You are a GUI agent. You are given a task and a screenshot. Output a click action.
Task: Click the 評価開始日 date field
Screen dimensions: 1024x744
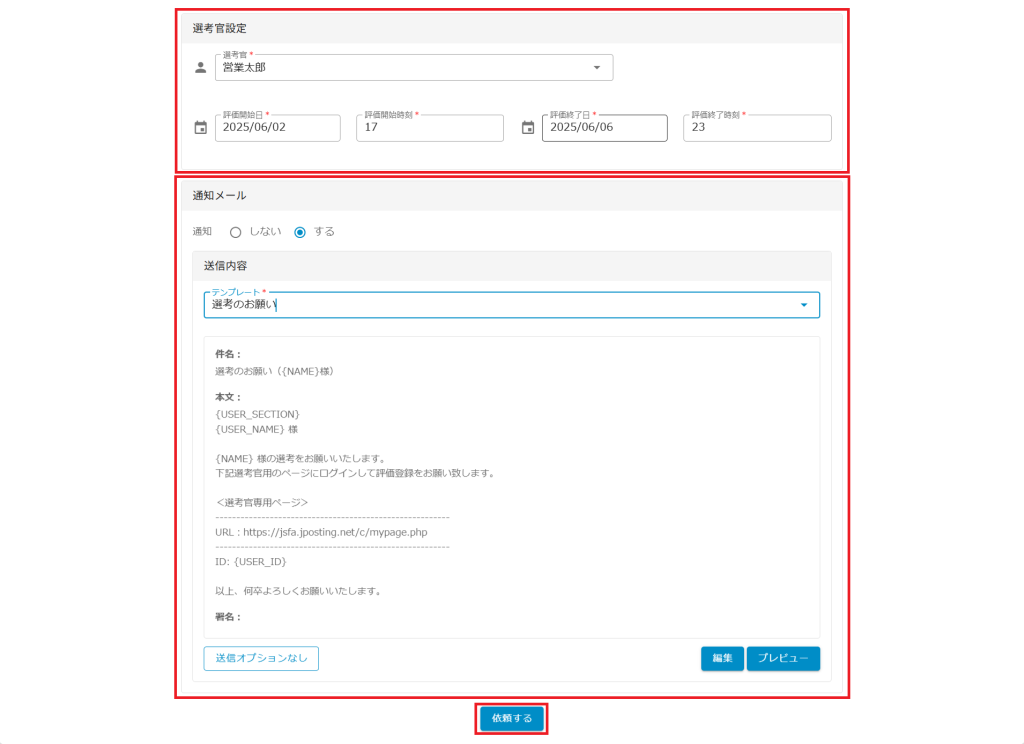click(277, 128)
